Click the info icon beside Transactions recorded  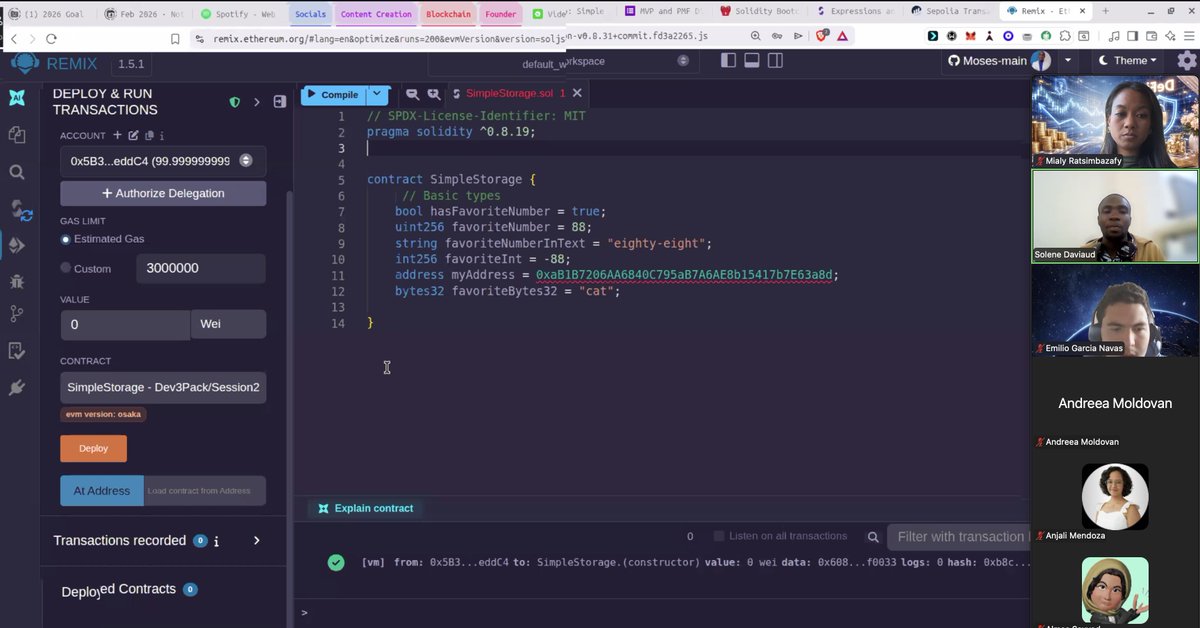pos(216,541)
